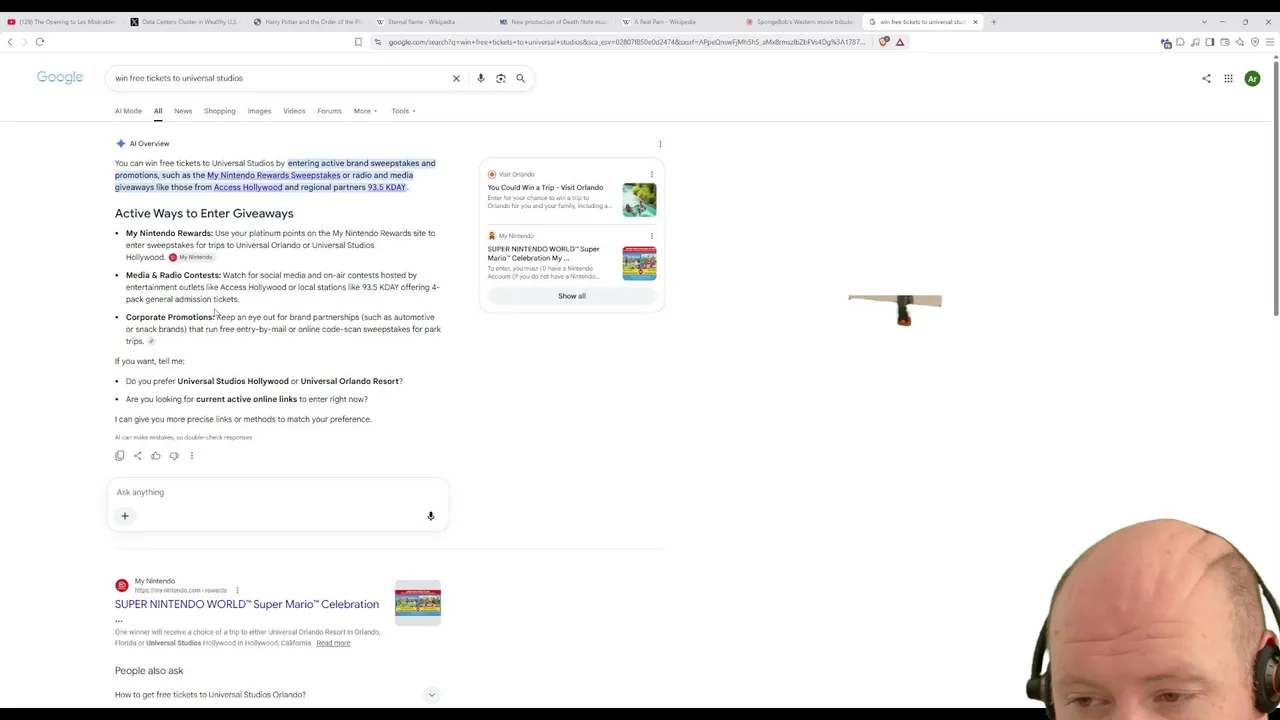Click the 'AI Overview' heading label
This screenshot has width=1280, height=720.
(149, 144)
